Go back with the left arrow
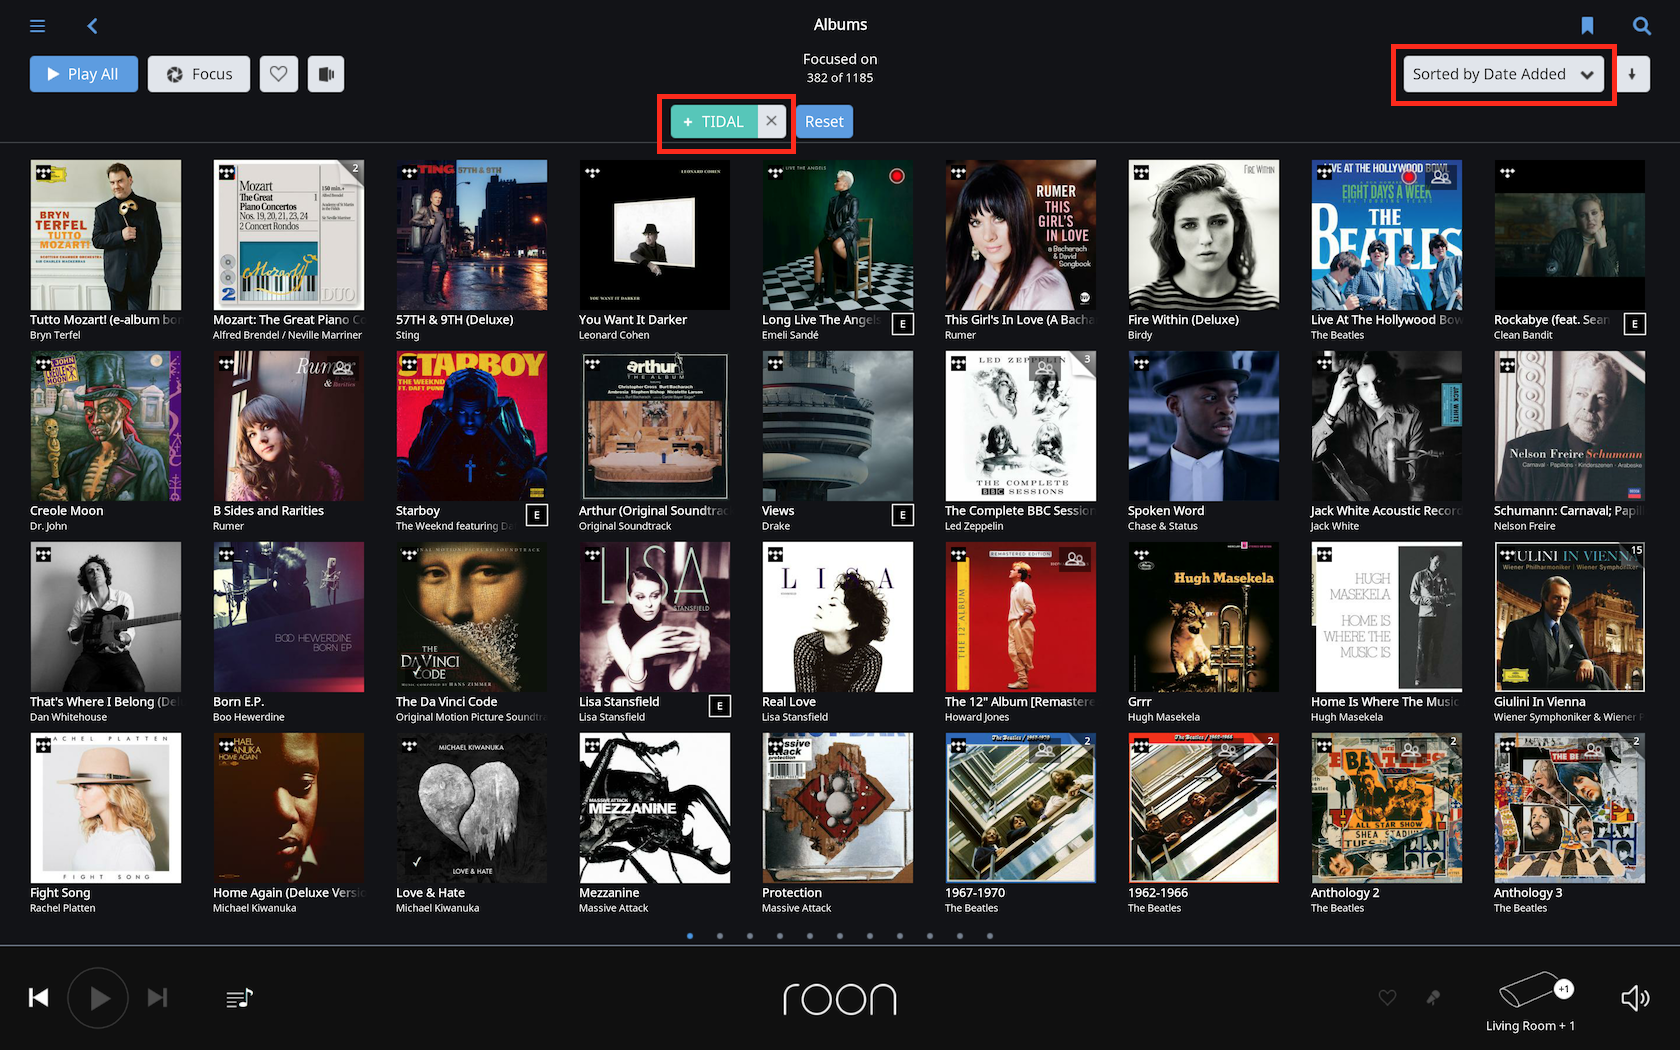Screen dimensions: 1680x1050 92,26
